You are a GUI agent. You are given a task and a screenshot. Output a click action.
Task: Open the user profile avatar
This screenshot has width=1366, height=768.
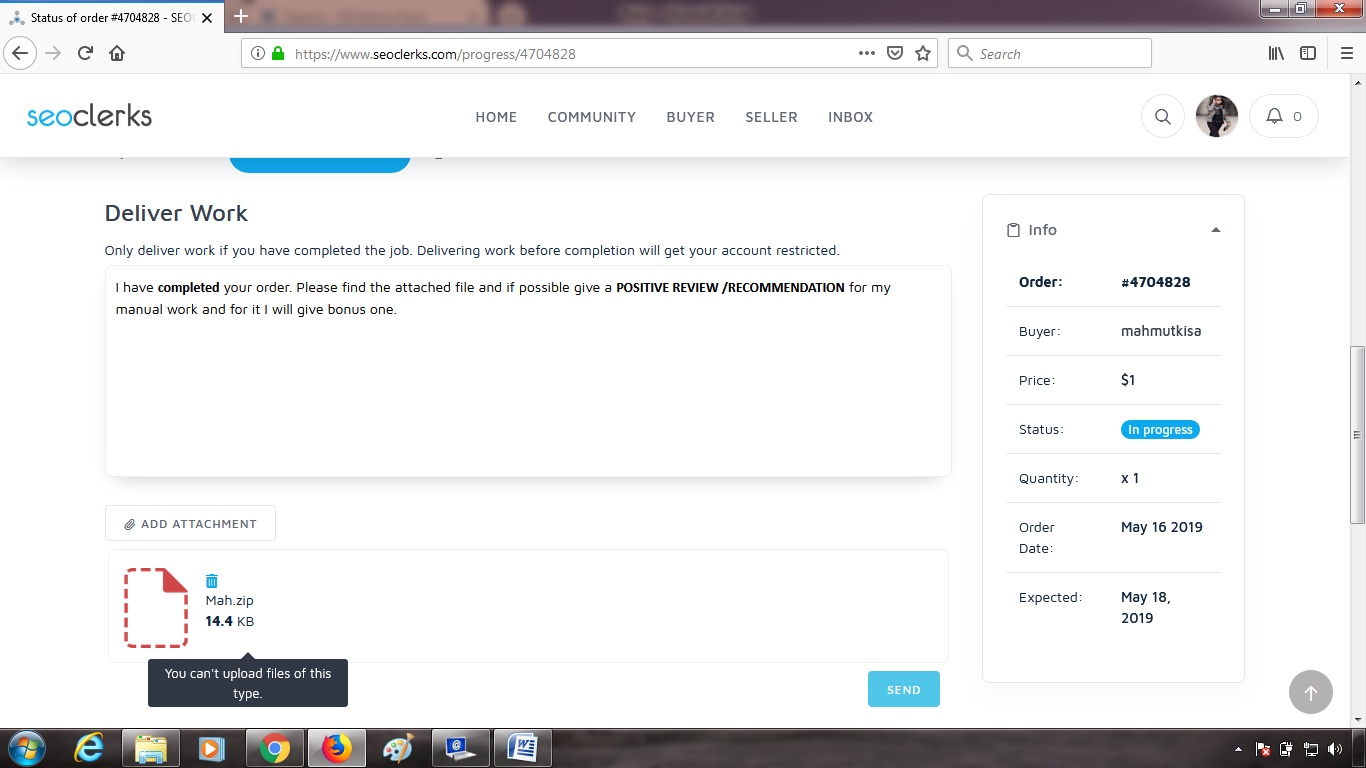pyautogui.click(x=1217, y=116)
